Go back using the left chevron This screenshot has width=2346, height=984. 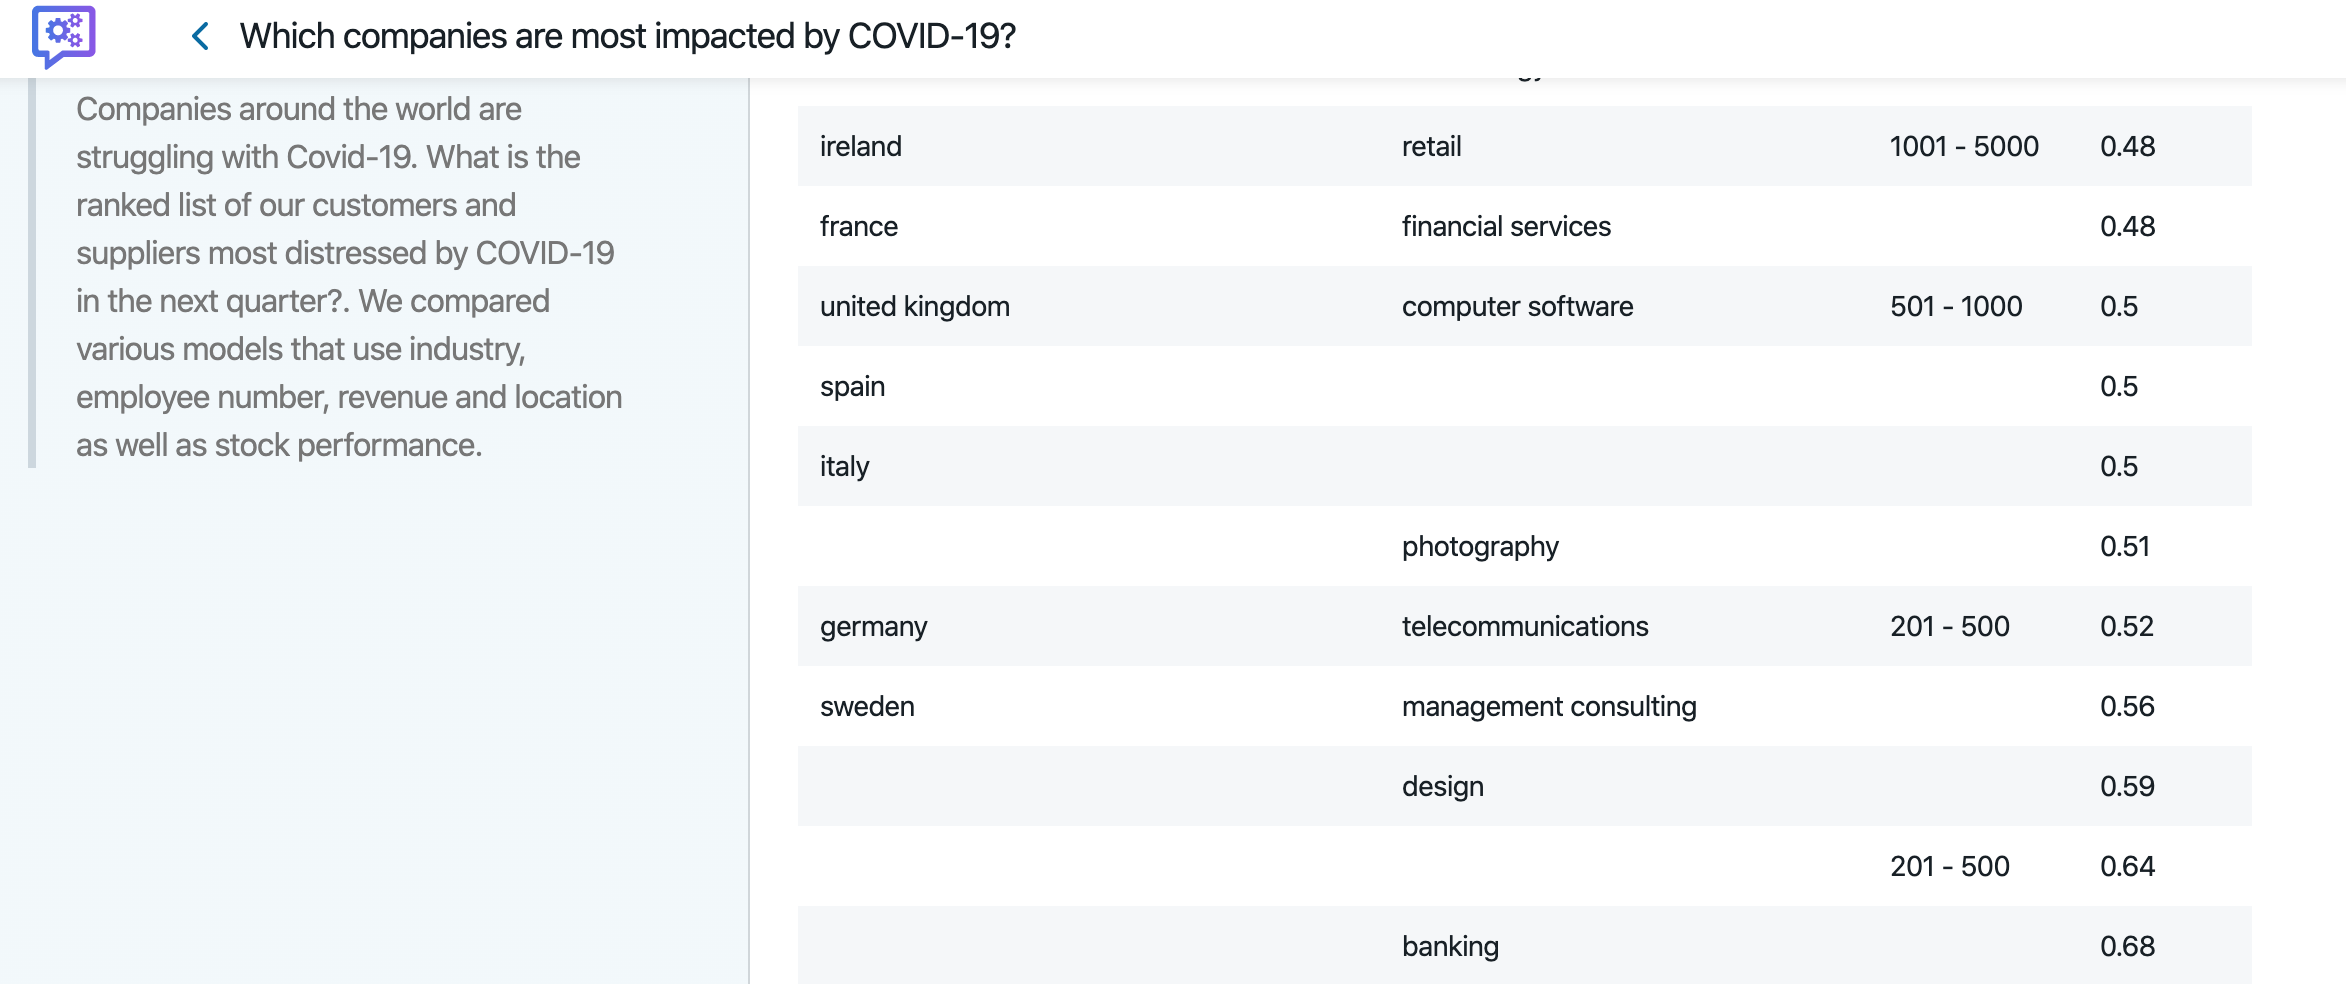click(x=200, y=37)
